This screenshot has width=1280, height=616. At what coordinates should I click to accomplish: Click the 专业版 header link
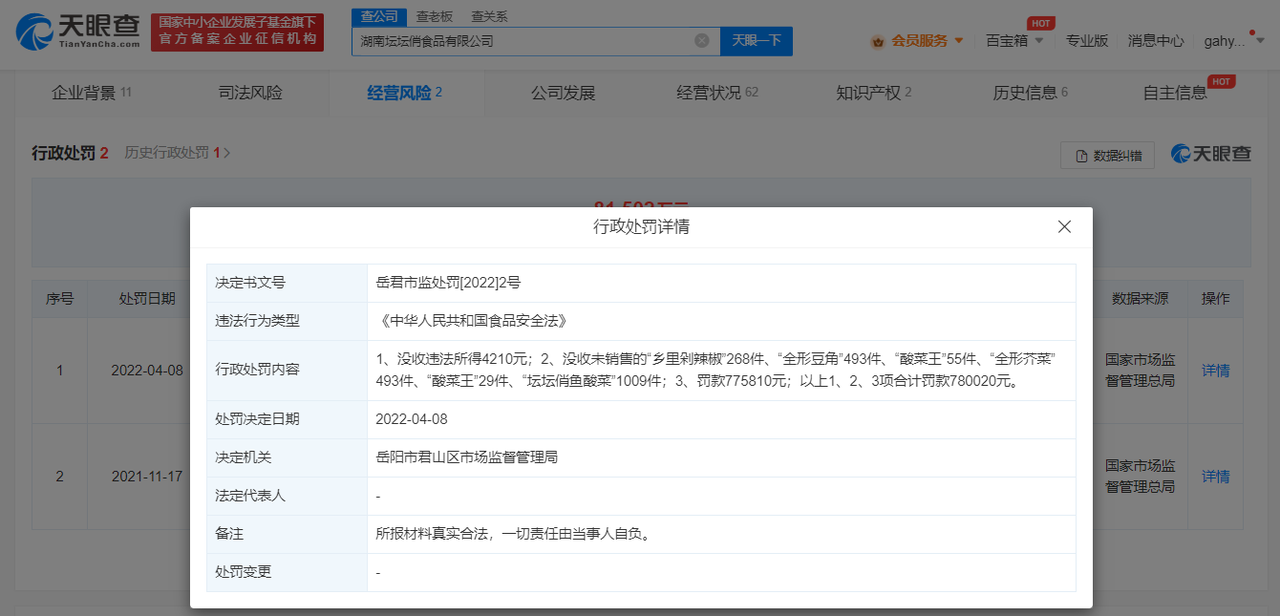(x=1086, y=41)
